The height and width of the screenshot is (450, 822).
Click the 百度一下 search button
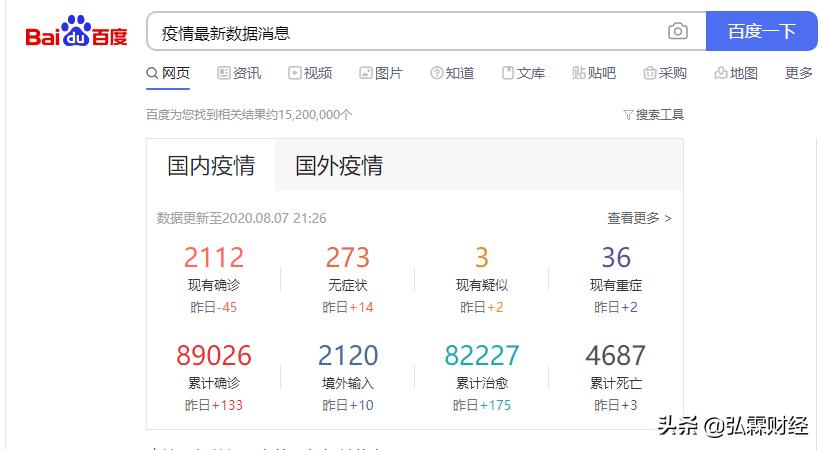pyautogui.click(x=761, y=31)
